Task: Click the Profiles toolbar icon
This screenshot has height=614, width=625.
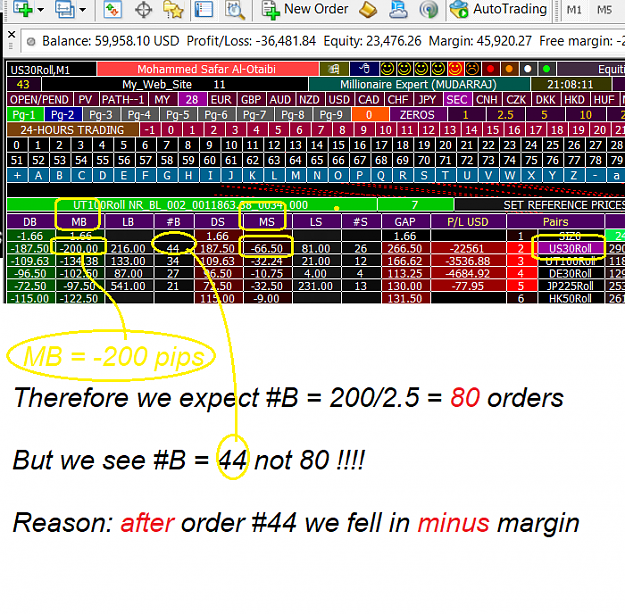Action: click(65, 9)
